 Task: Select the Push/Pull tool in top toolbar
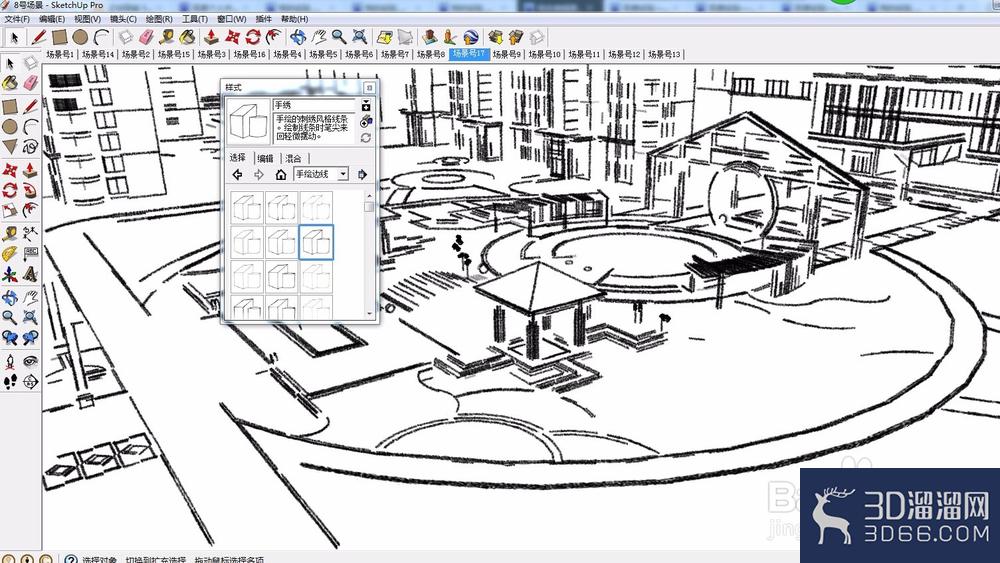point(211,37)
